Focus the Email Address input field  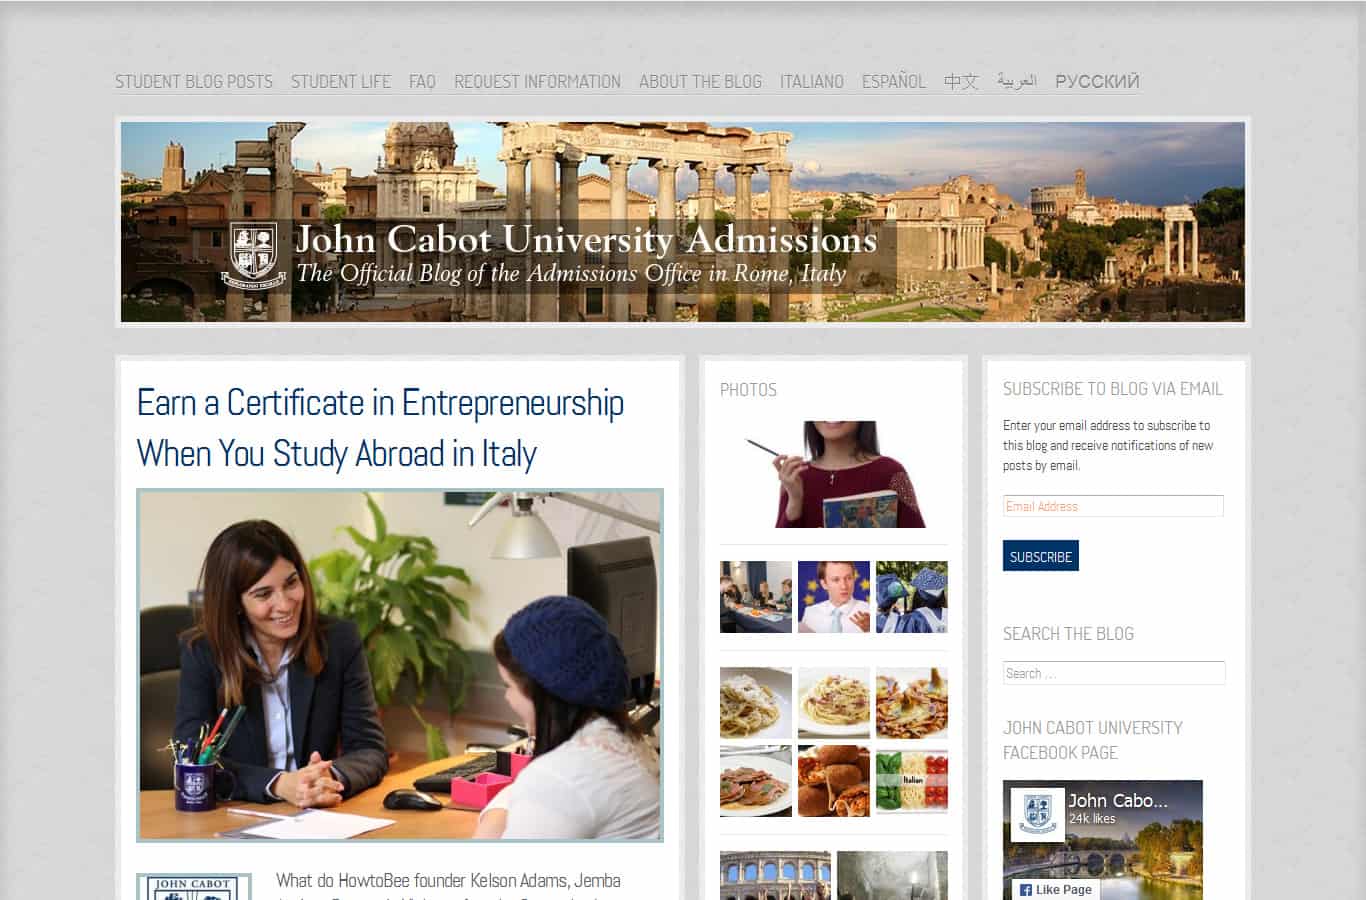coord(1113,506)
